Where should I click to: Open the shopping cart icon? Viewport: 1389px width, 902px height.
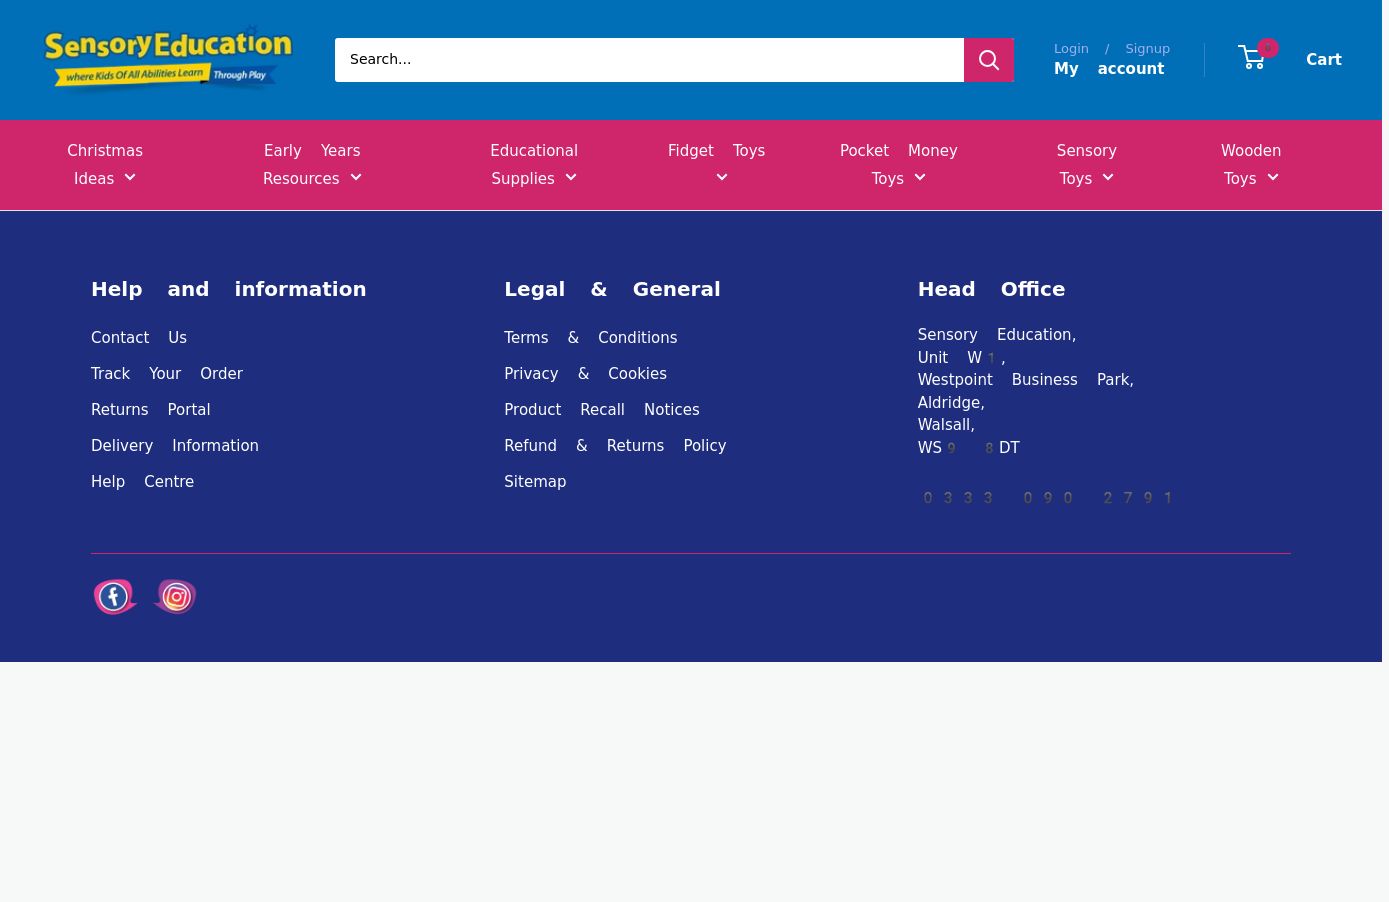coord(1253,58)
